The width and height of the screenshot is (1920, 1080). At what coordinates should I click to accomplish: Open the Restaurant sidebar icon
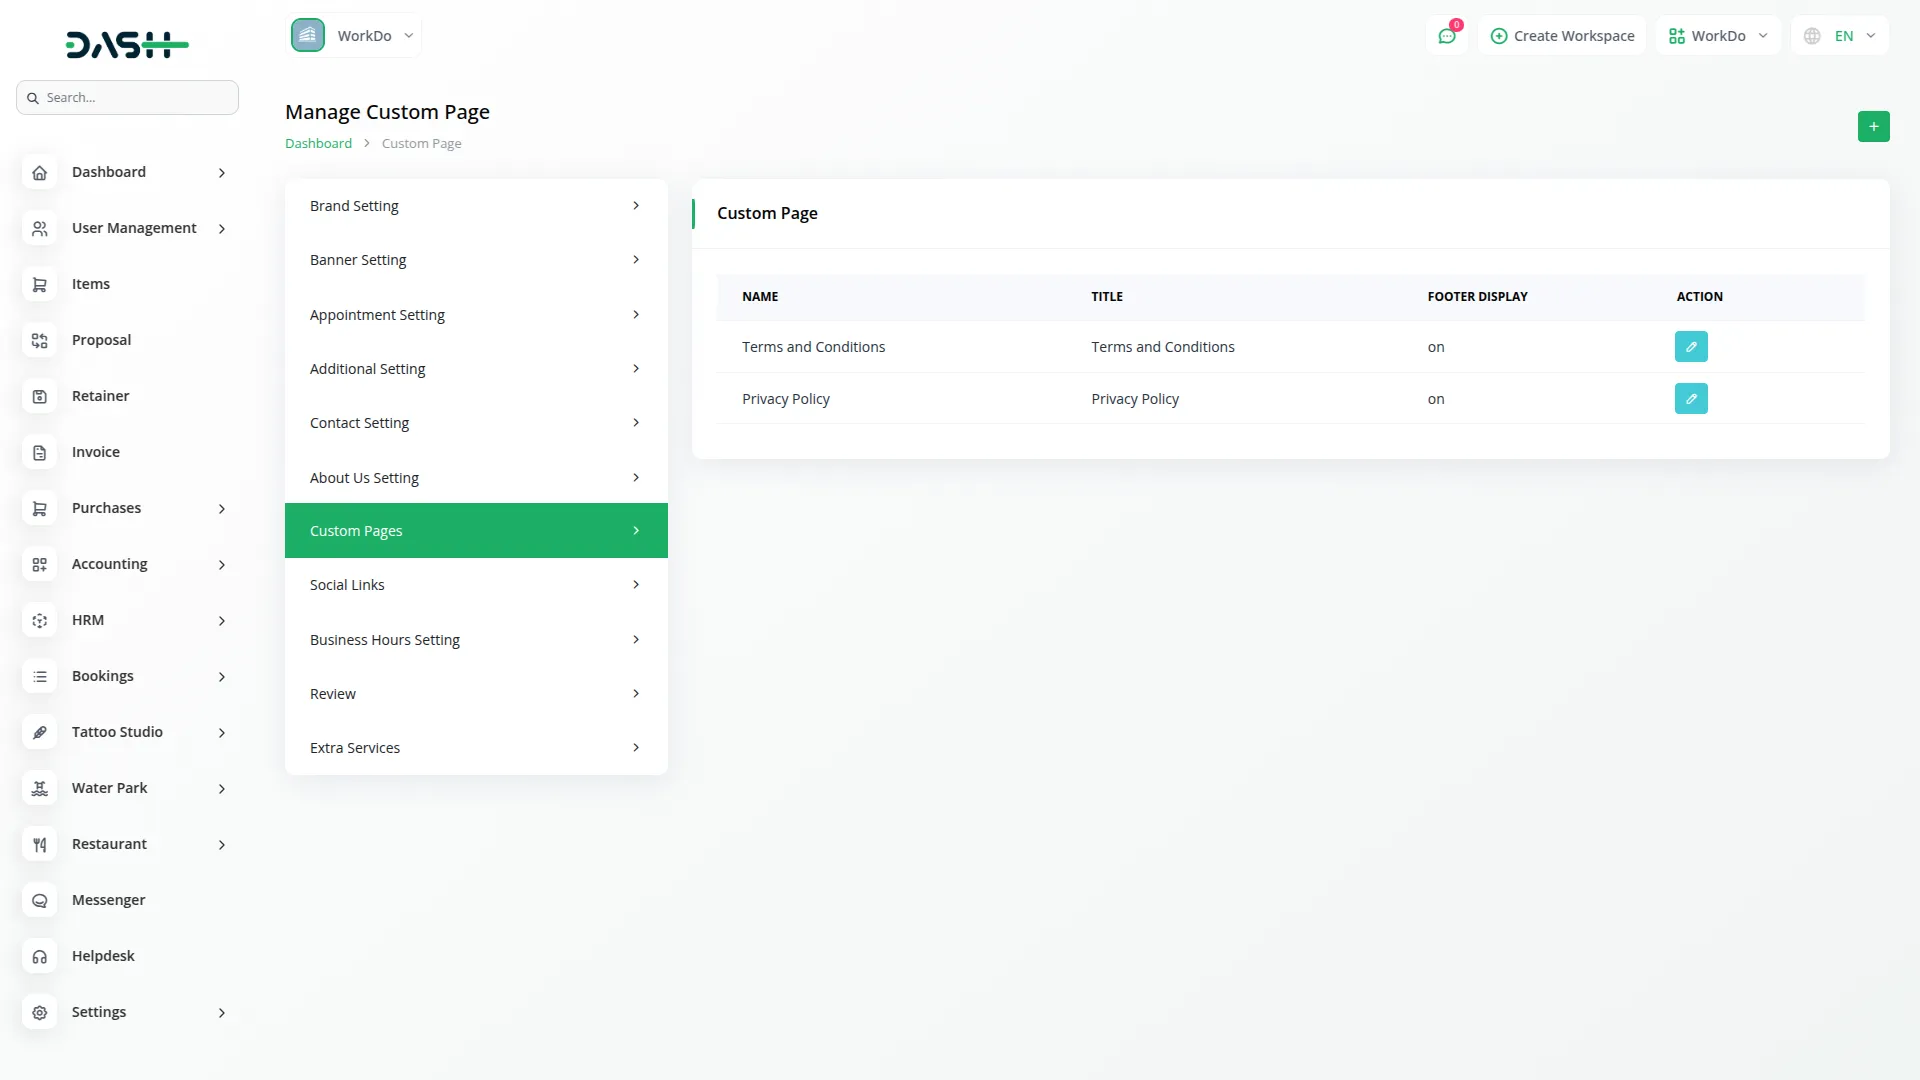(x=39, y=844)
